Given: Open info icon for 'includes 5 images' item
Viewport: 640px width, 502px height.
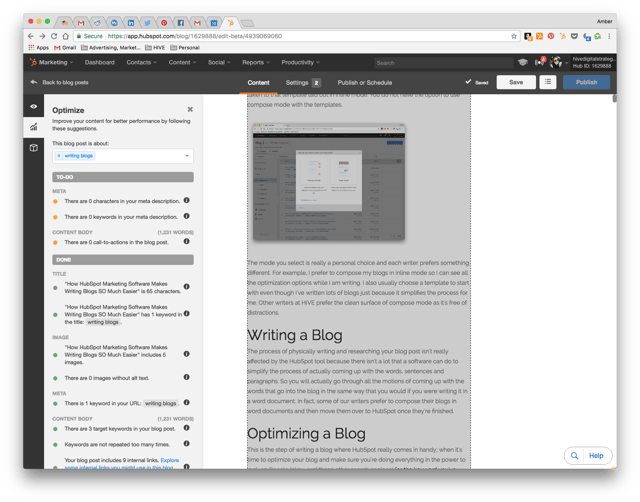Looking at the screenshot, I should coord(187,354).
